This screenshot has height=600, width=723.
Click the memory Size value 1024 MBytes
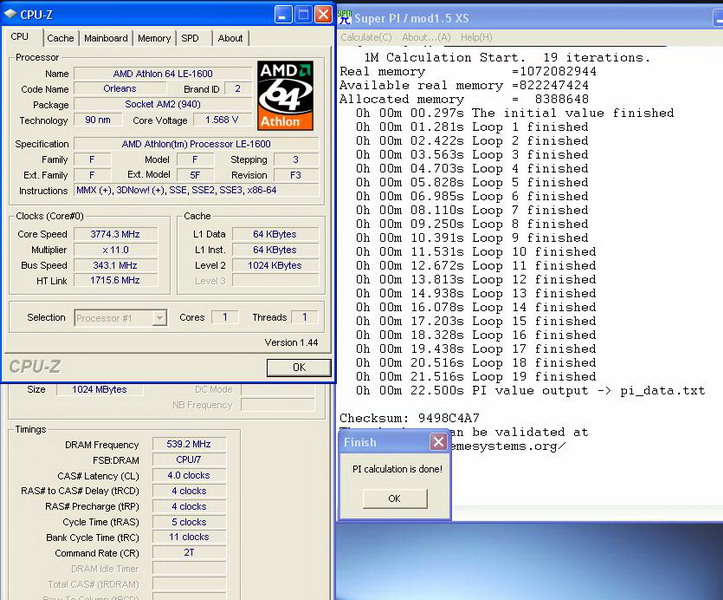coord(99,389)
